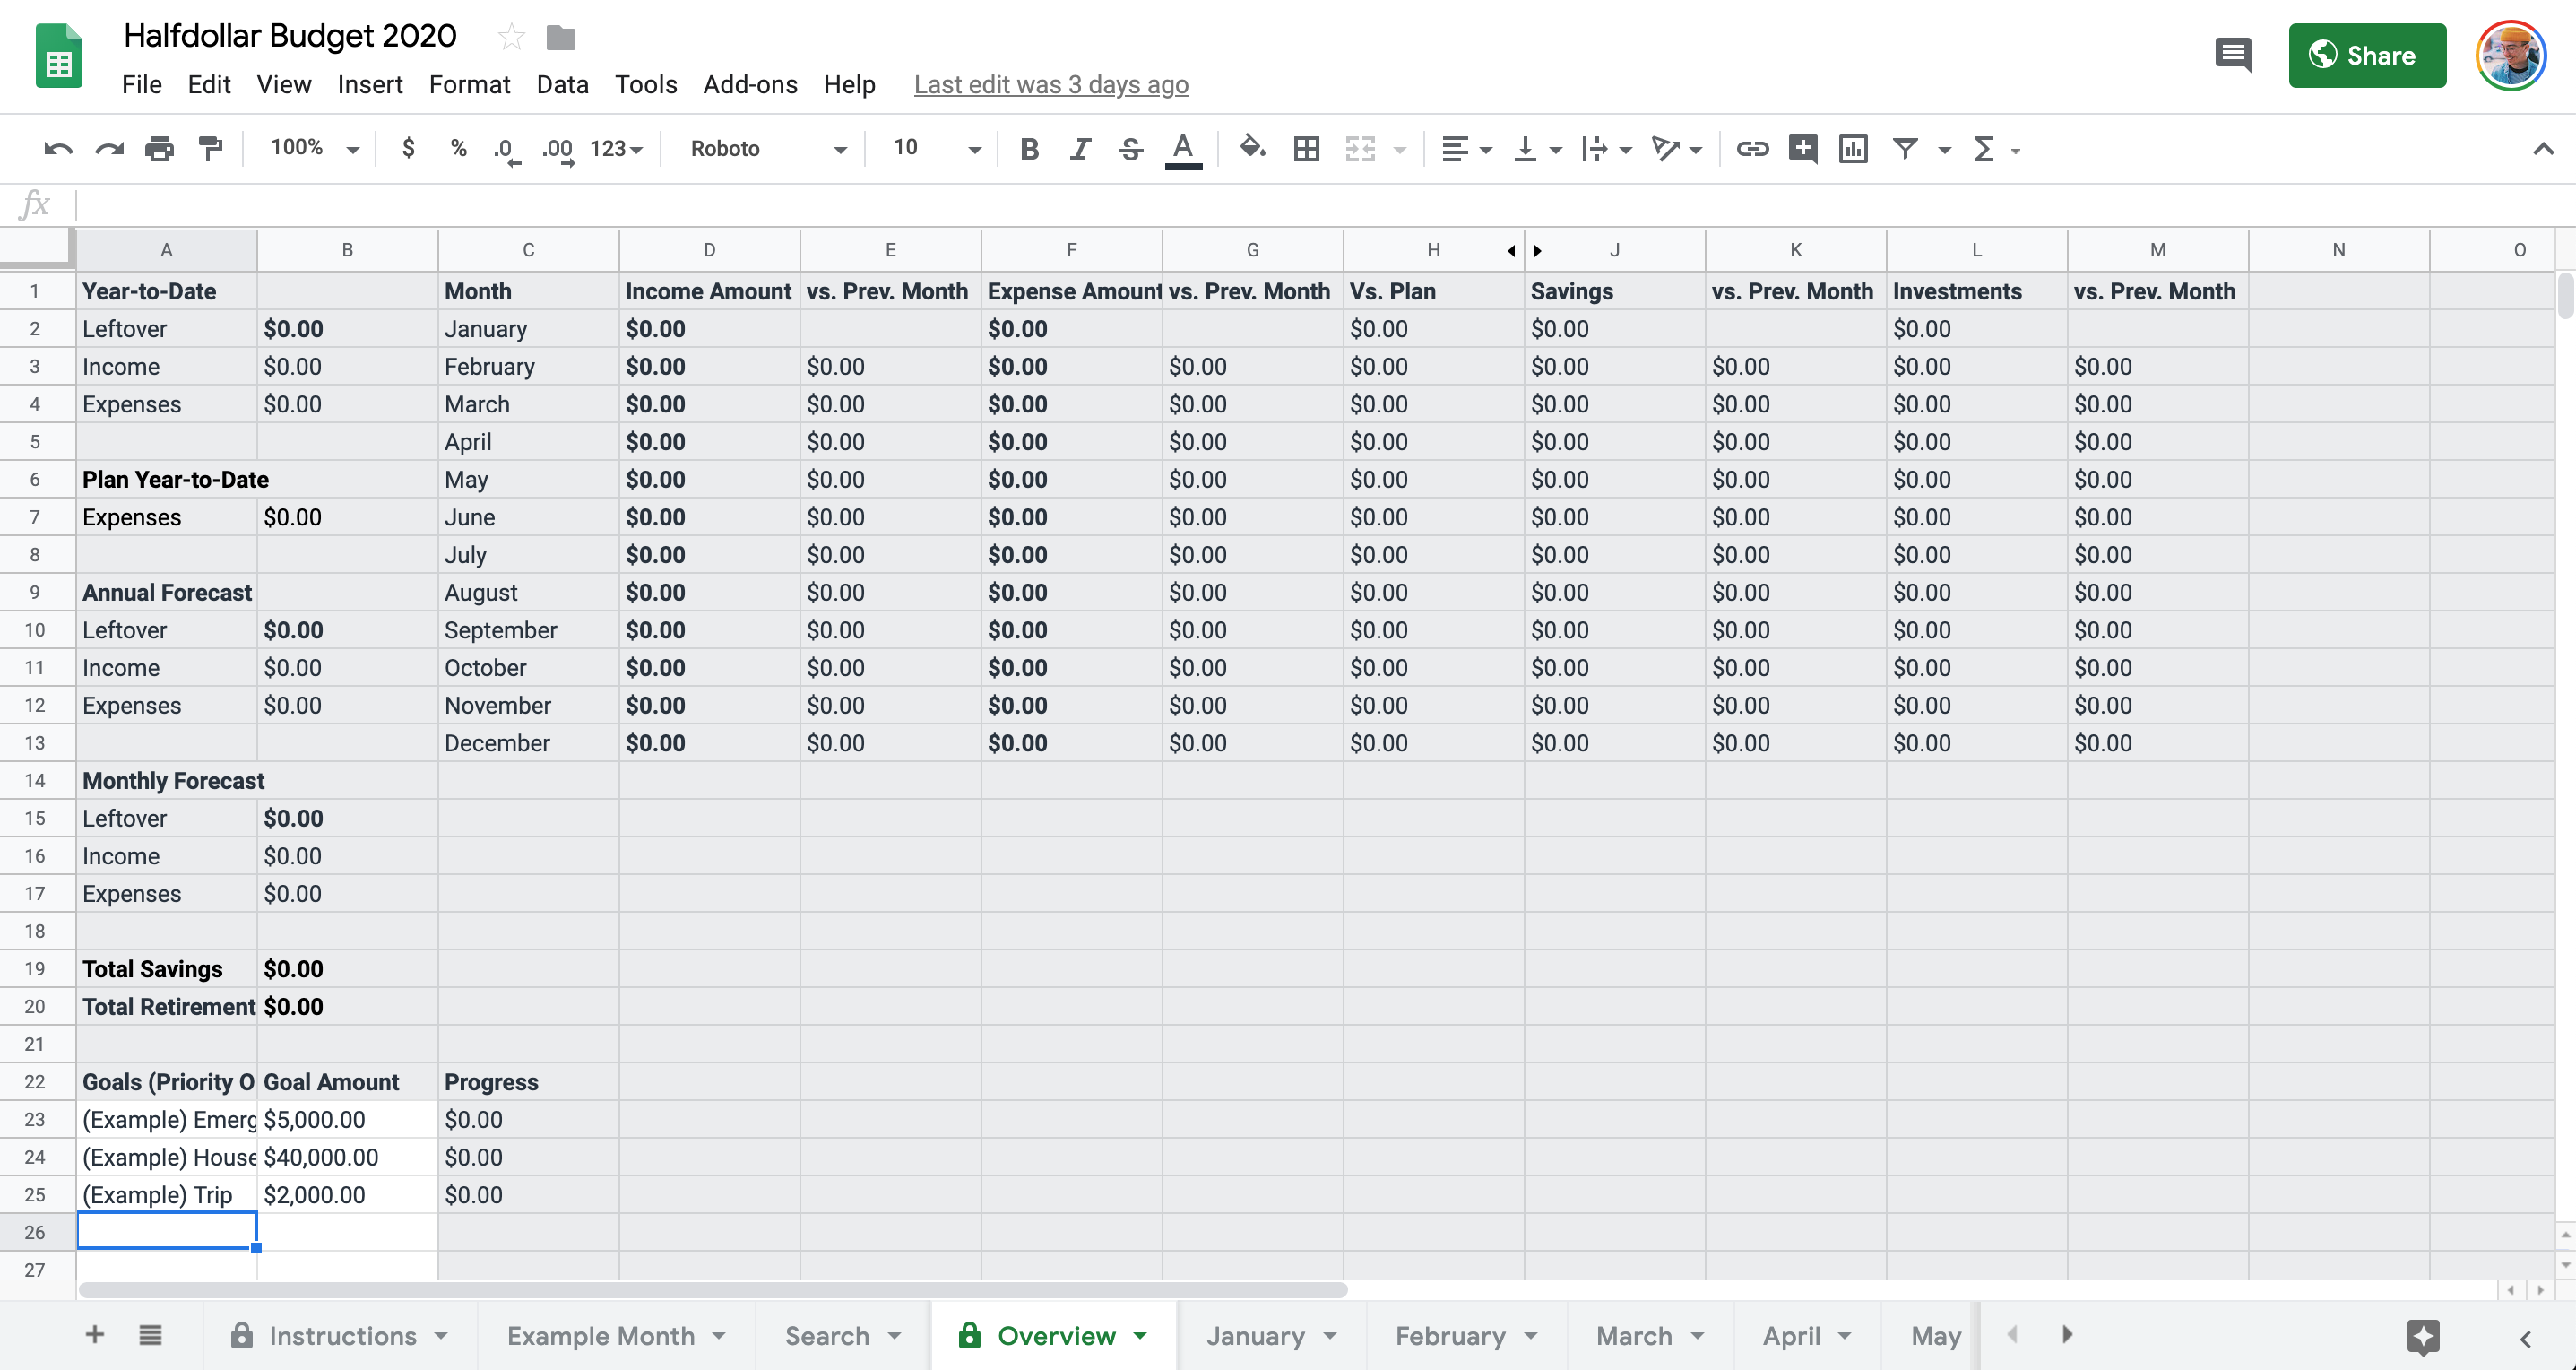
Task: Open comment history speech bubble icon
Action: pyautogui.click(x=2232, y=55)
